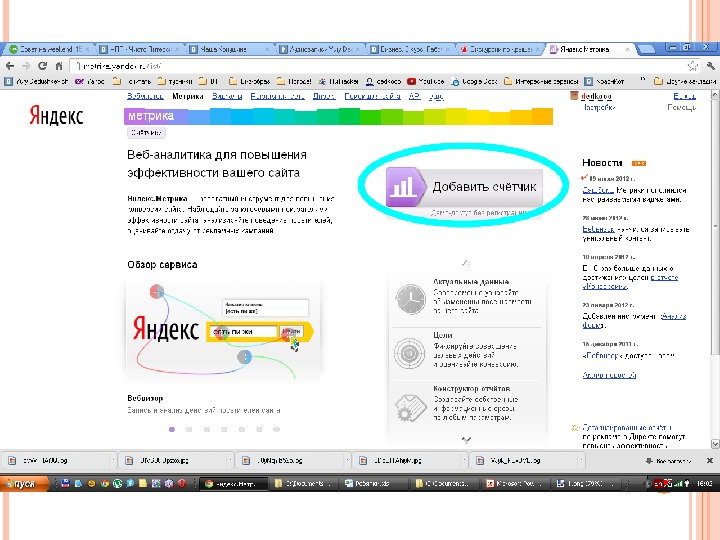Open the new tab button
720x540 pixels.
click(x=647, y=49)
